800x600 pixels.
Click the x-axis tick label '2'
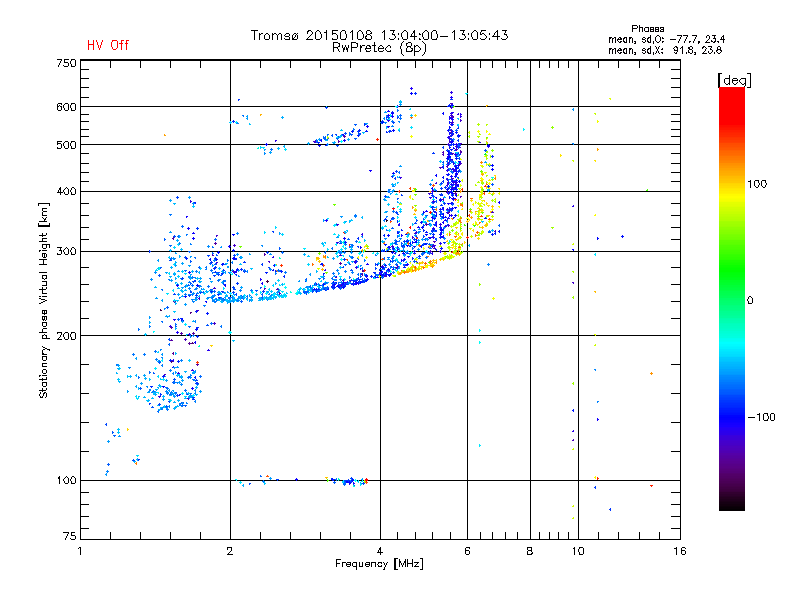(x=230, y=551)
